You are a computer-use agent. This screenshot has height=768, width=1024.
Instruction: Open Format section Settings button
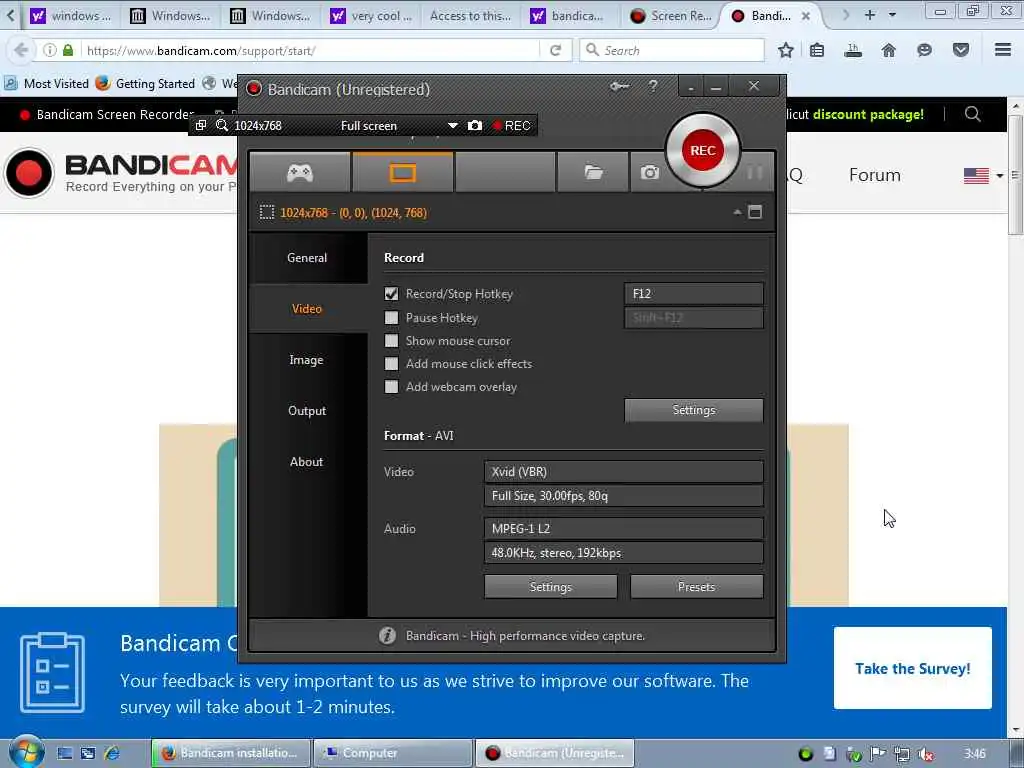[551, 586]
